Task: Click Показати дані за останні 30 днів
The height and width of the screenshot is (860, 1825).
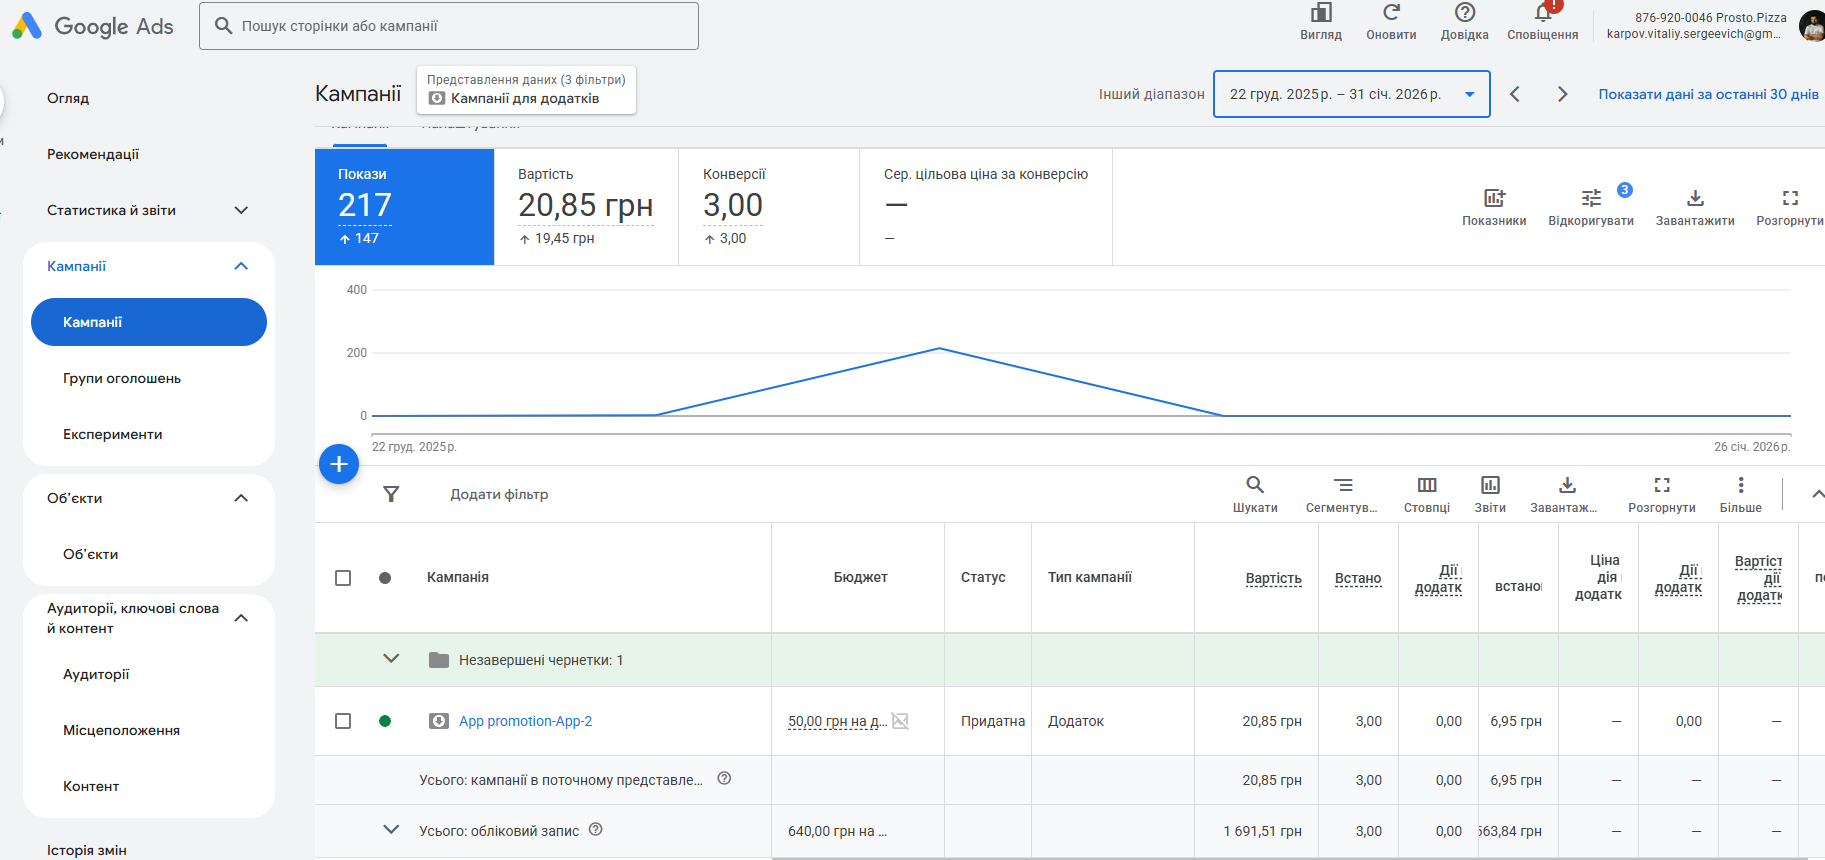Action: 1707,94
